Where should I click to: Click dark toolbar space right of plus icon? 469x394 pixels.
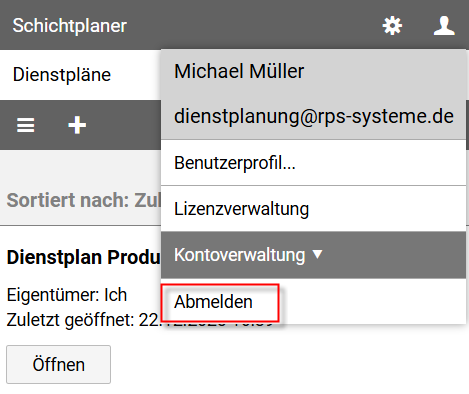[x=125, y=125]
